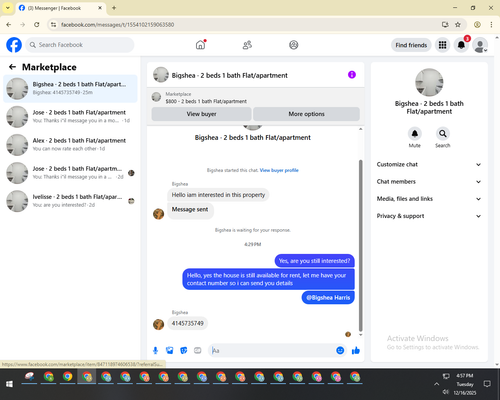Open the View buyer profile link
Image resolution: width=500 pixels, height=400 pixels.
(x=279, y=170)
